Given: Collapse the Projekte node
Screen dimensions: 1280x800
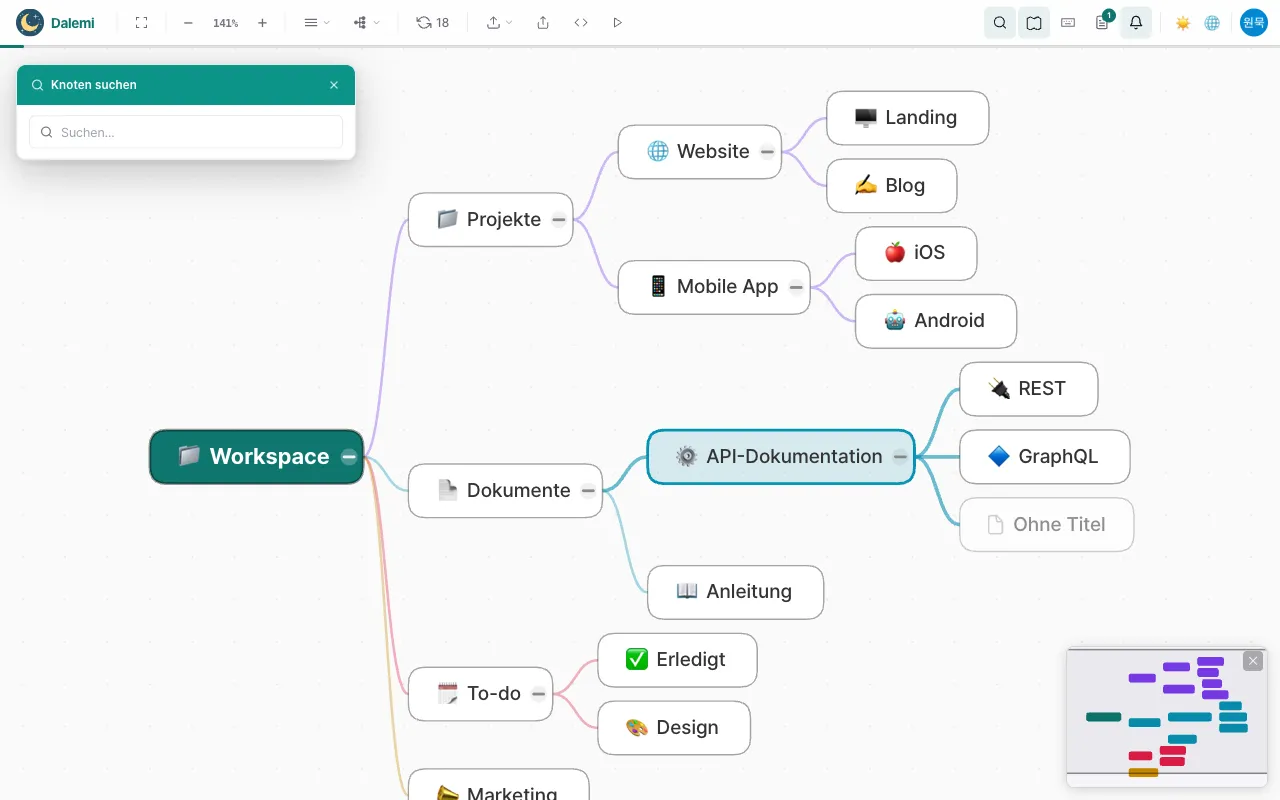Looking at the screenshot, I should pos(559,220).
